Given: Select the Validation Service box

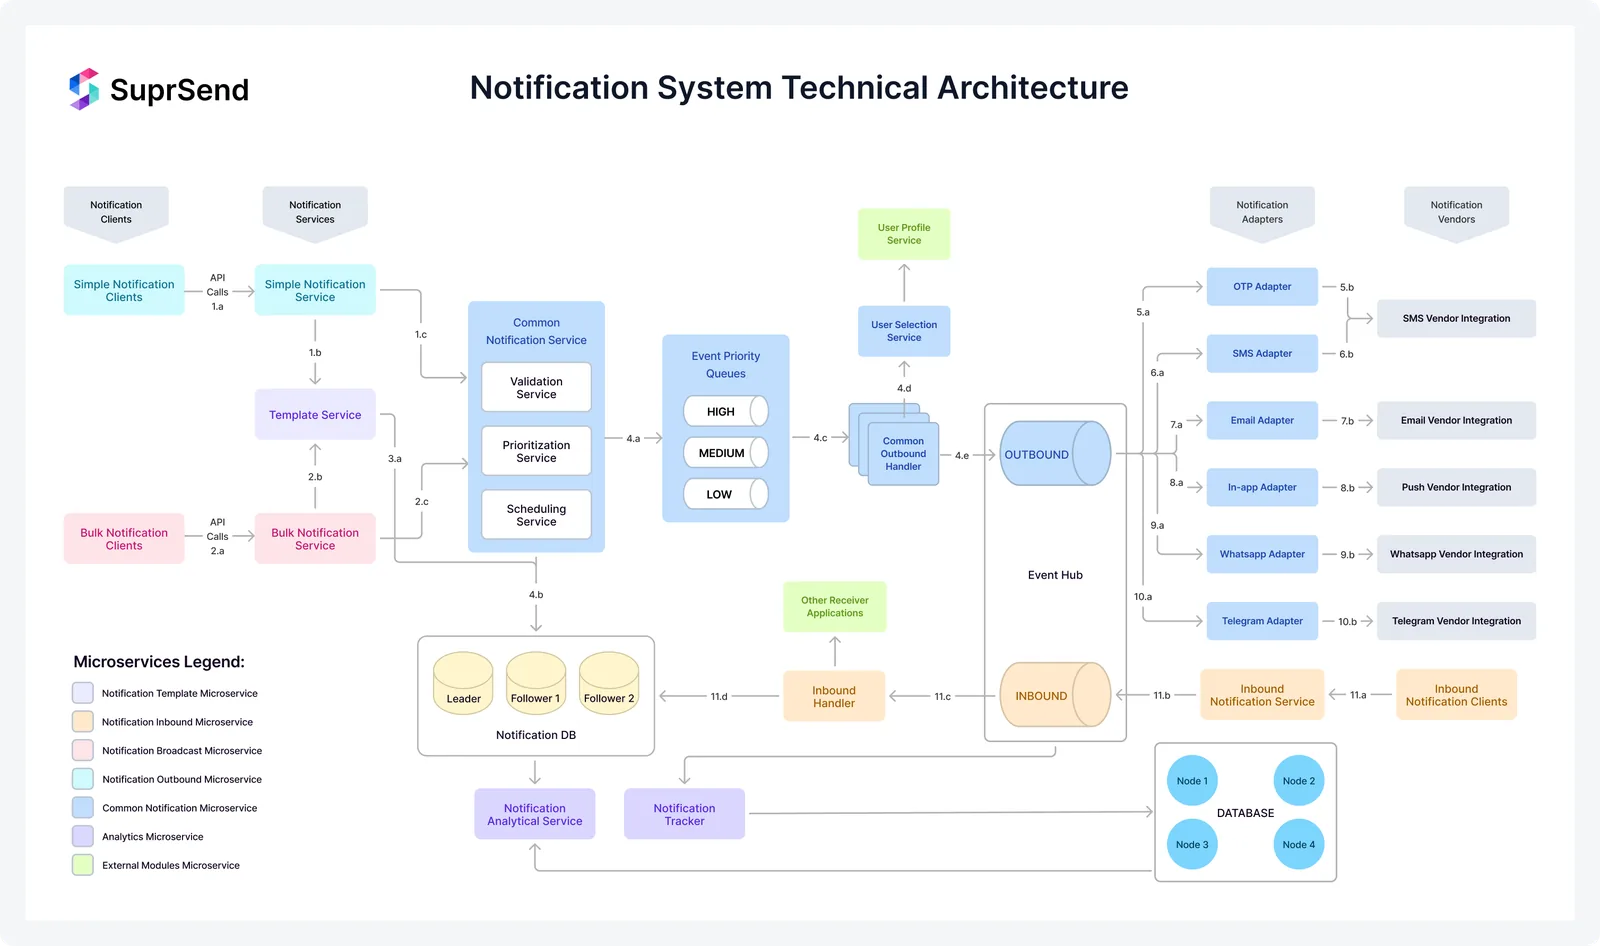Looking at the screenshot, I should [x=536, y=387].
